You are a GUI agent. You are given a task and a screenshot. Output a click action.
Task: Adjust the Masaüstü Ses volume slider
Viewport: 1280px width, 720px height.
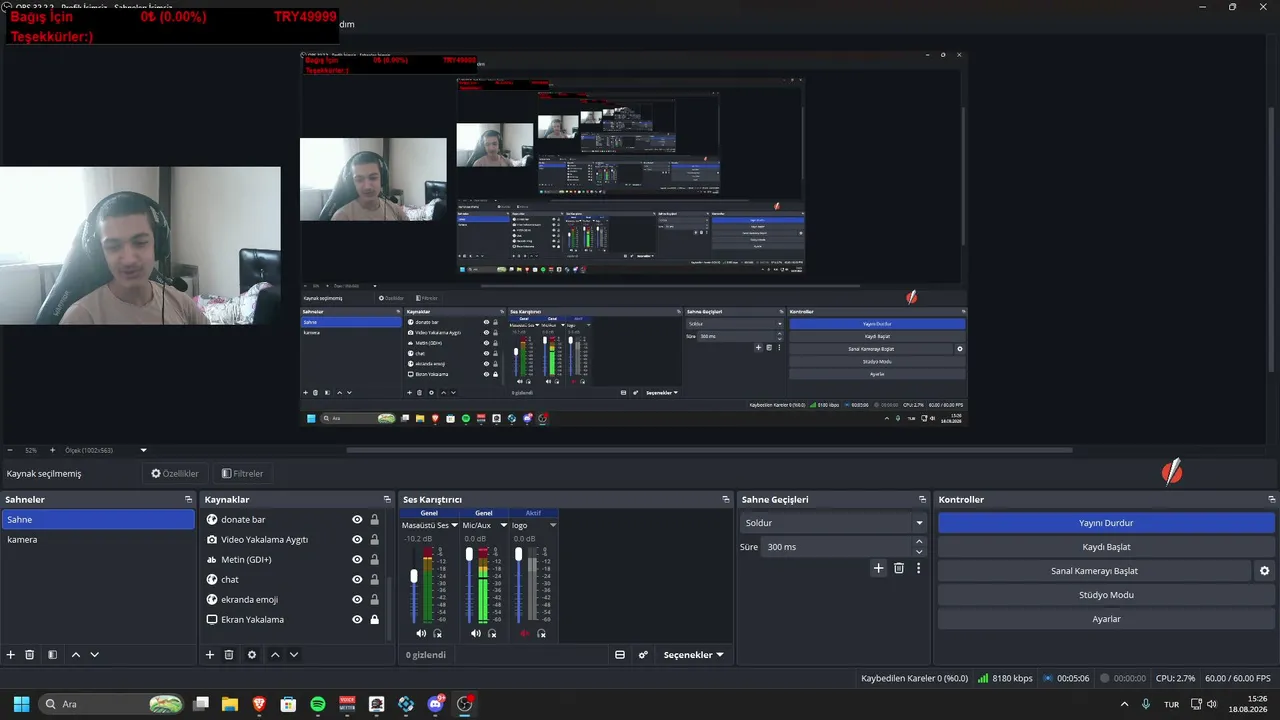click(x=414, y=576)
